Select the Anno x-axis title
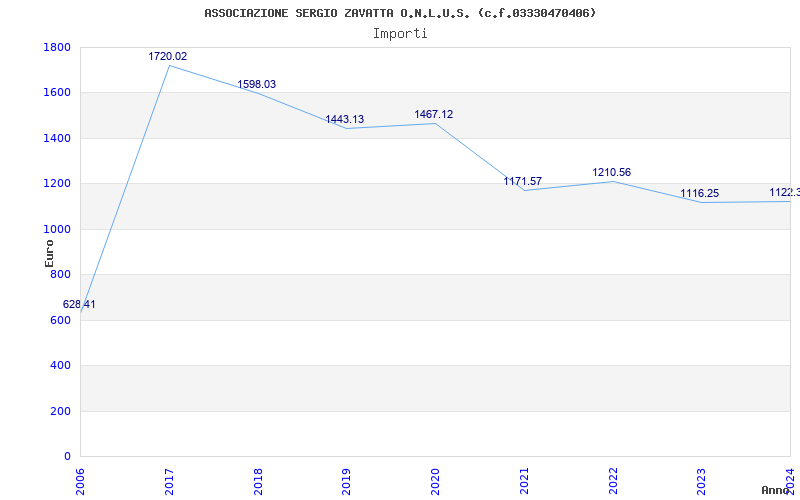The height and width of the screenshot is (500, 800). pos(776,490)
